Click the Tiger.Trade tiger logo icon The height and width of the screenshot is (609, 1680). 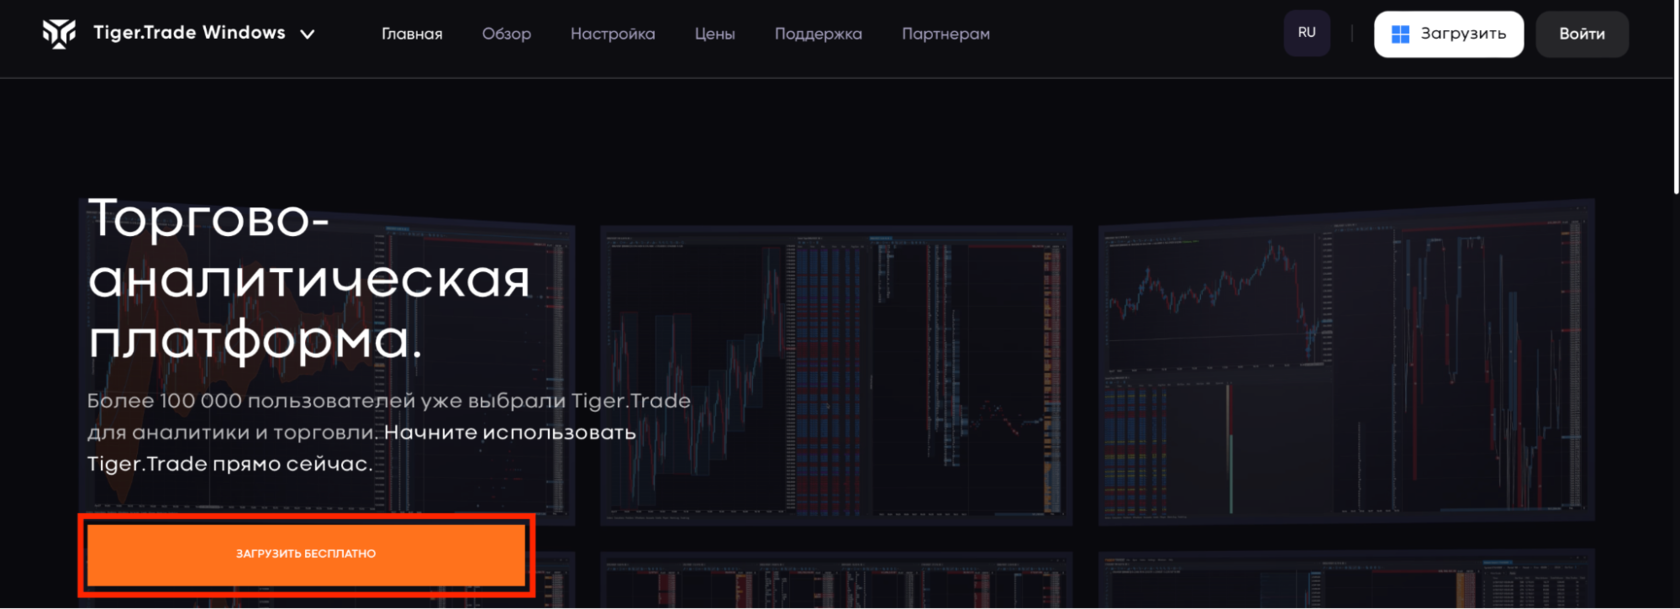point(59,33)
